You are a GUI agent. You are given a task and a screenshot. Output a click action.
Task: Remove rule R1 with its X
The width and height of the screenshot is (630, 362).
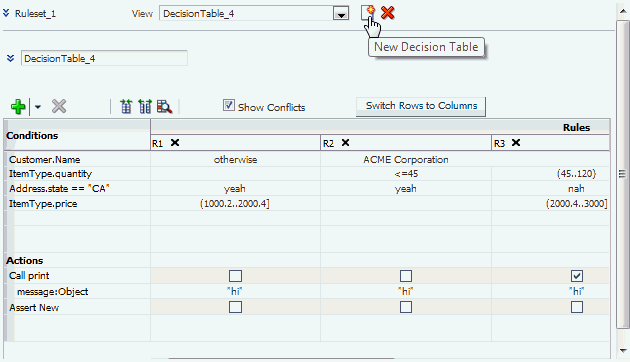[175, 143]
